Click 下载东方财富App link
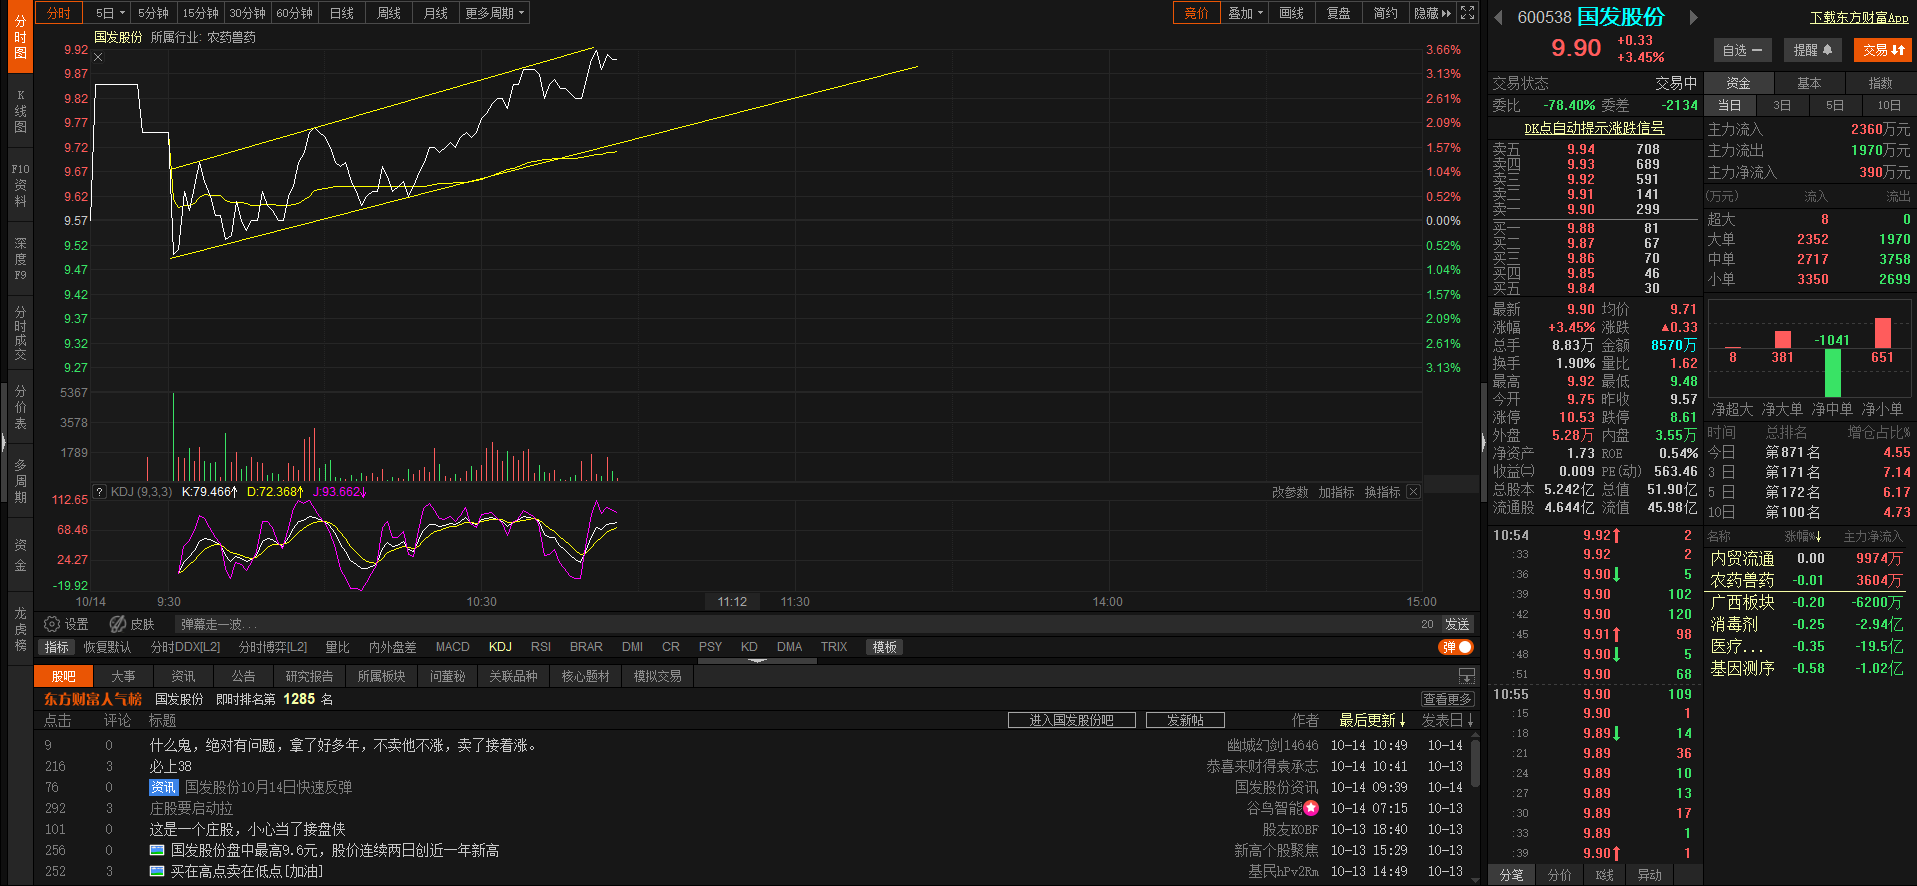The image size is (1917, 886). (1859, 18)
